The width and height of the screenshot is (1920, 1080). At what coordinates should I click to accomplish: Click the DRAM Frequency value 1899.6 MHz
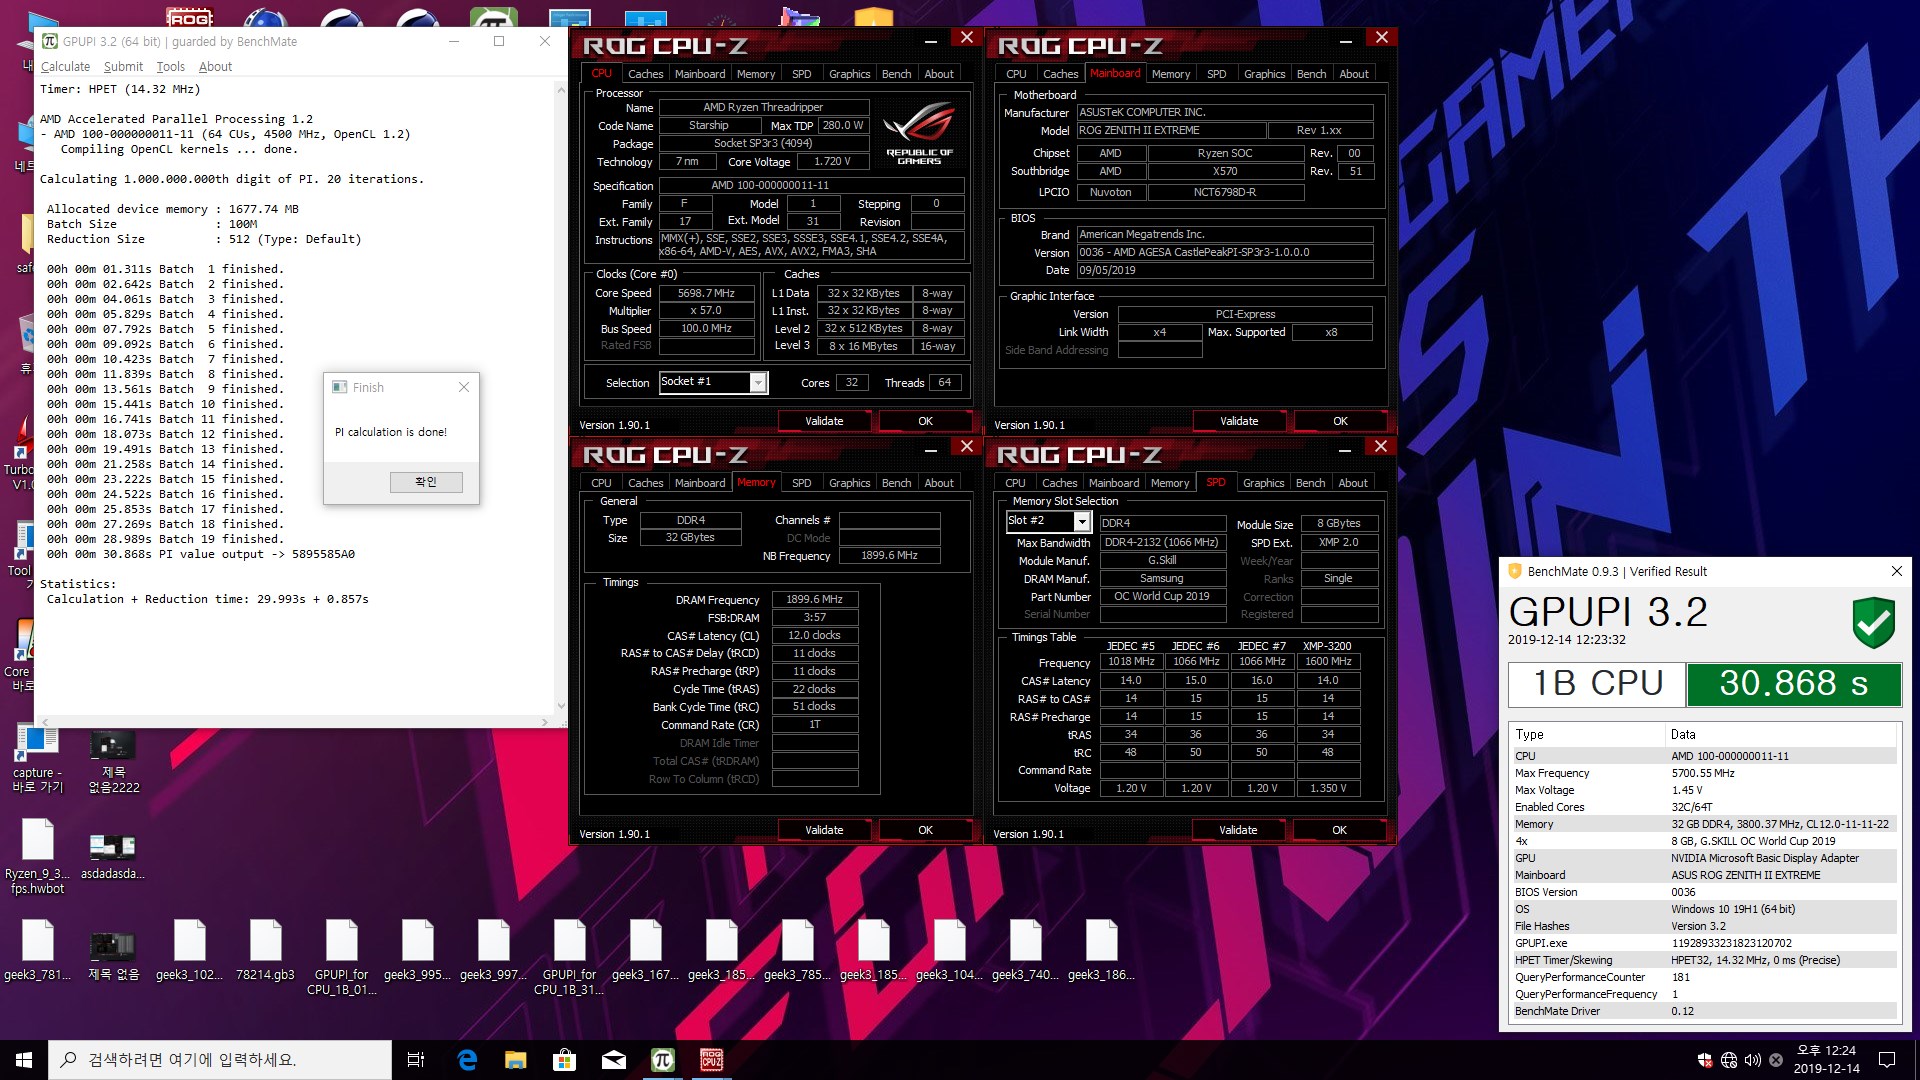point(814,600)
